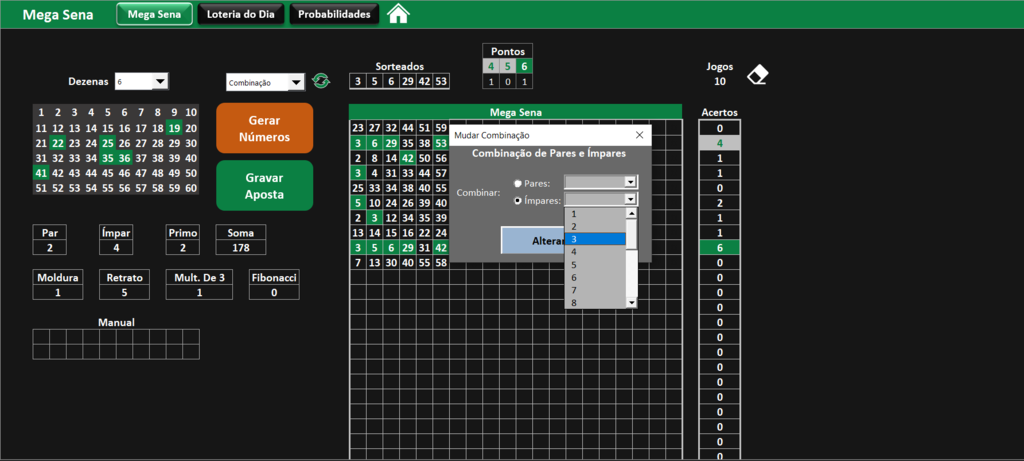Open the Combinação dropdown
Viewport: 1024px width, 461px height.
[297, 82]
